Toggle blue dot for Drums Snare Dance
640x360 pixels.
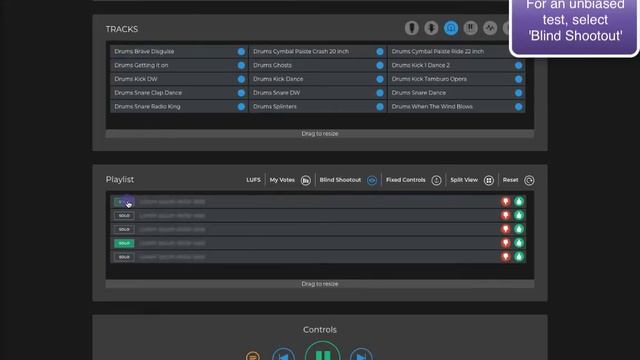pyautogui.click(x=518, y=93)
